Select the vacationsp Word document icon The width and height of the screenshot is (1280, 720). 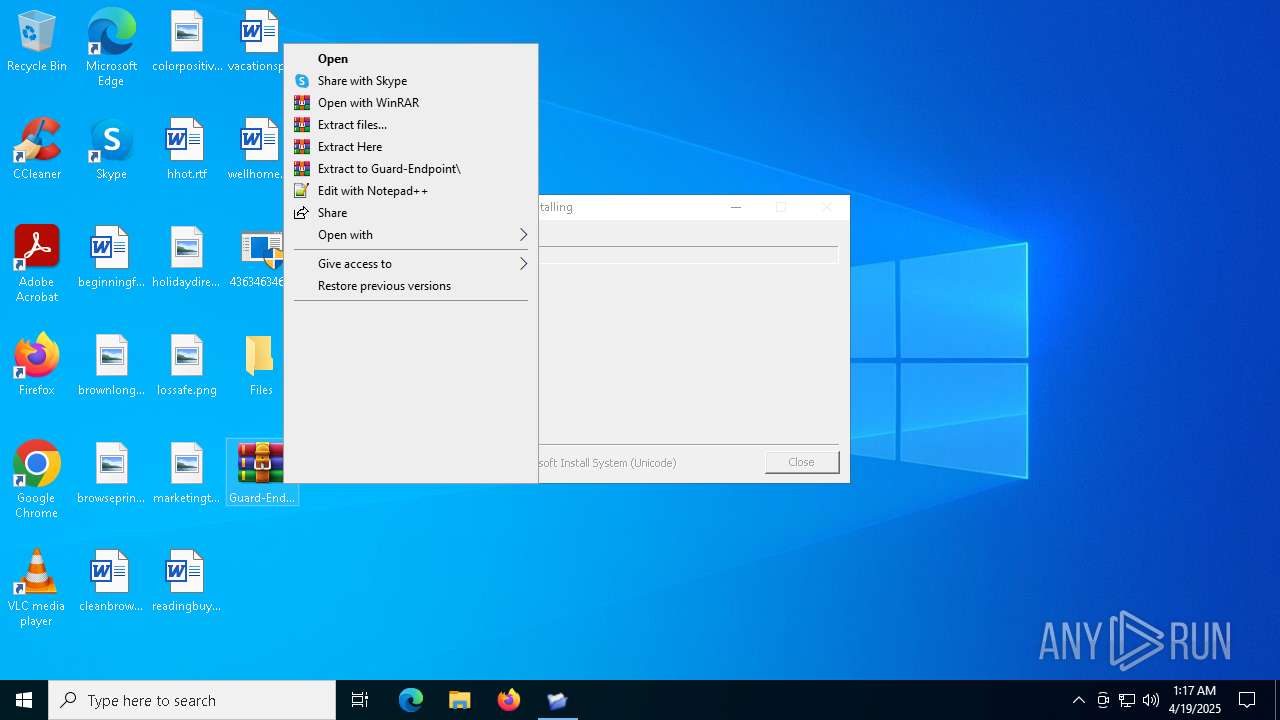(259, 42)
